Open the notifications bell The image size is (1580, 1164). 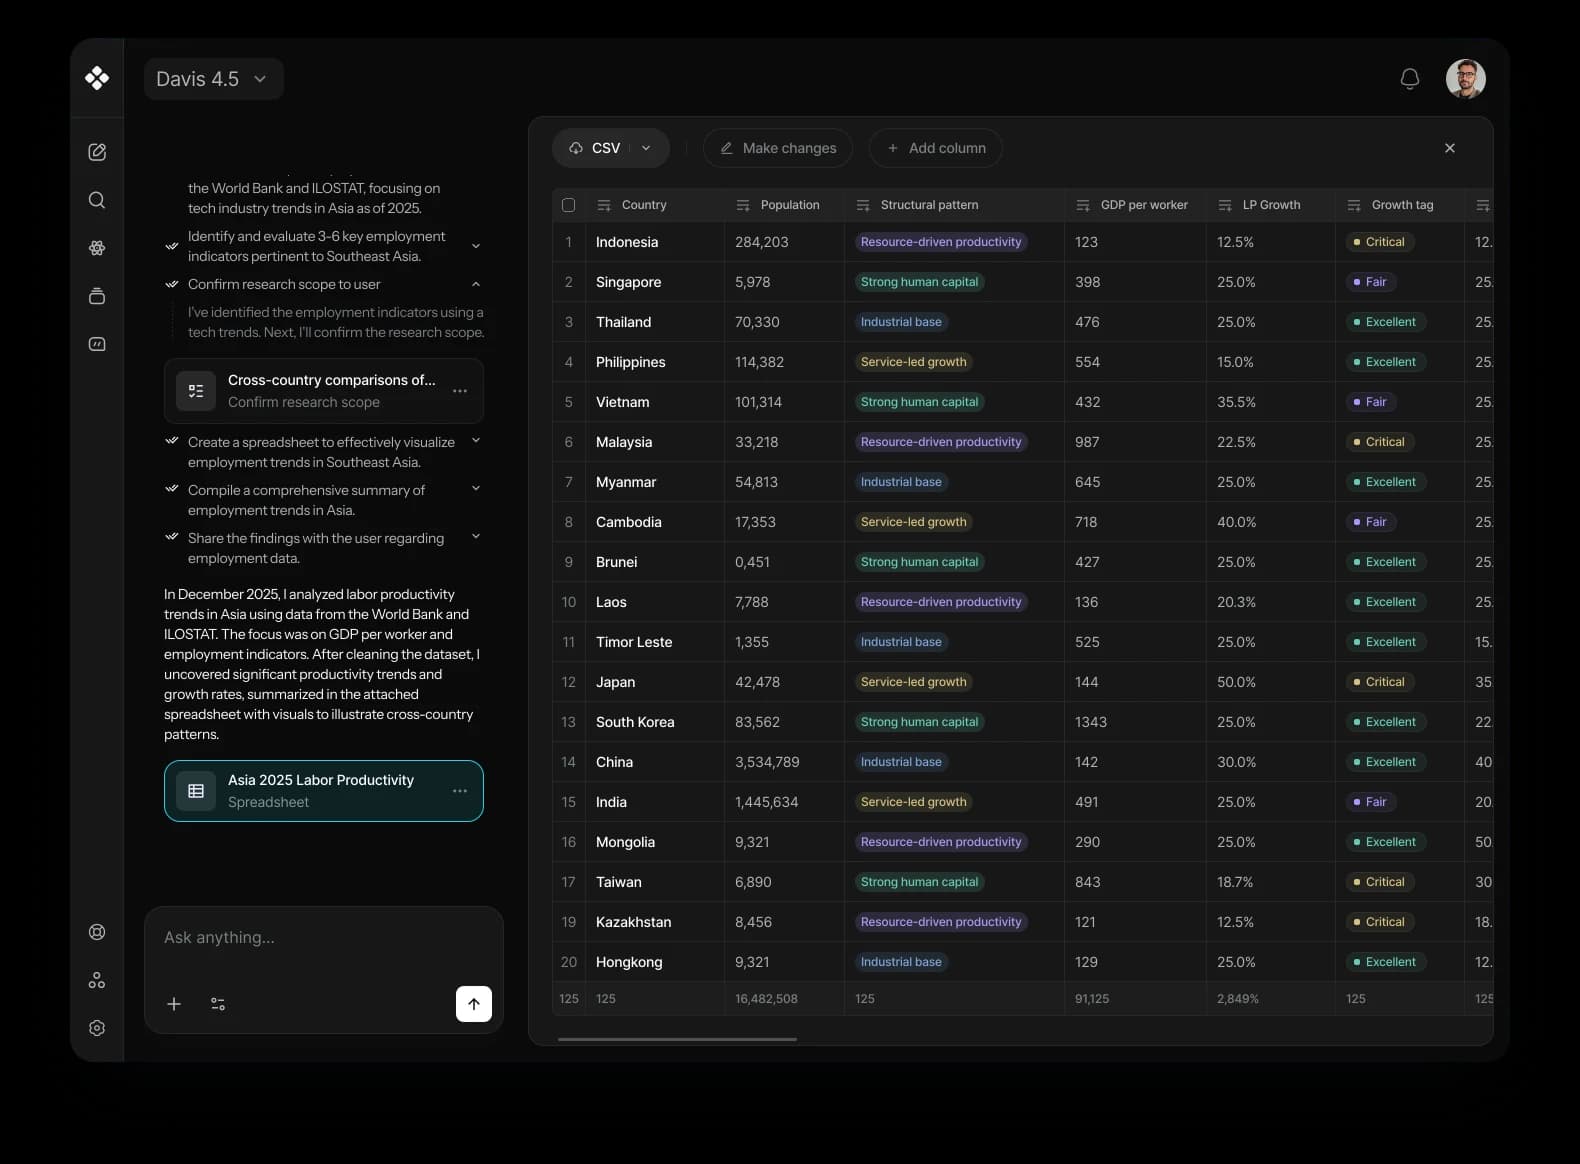click(1410, 78)
